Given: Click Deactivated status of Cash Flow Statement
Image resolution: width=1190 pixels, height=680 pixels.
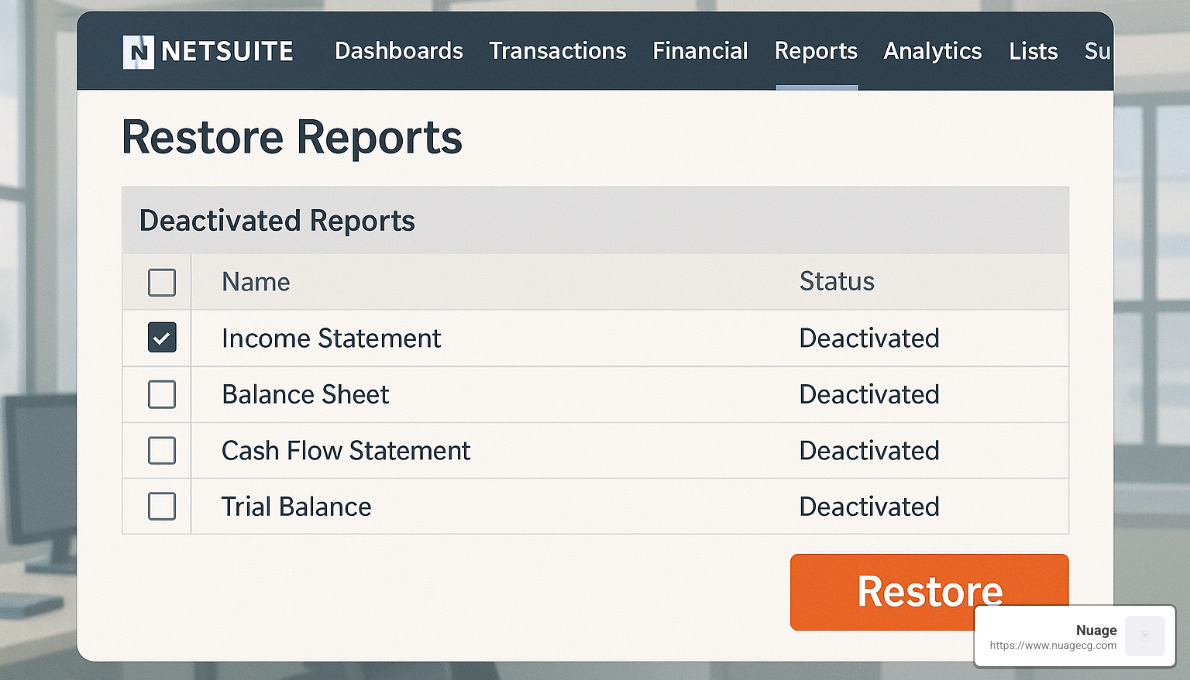Looking at the screenshot, I should point(869,451).
